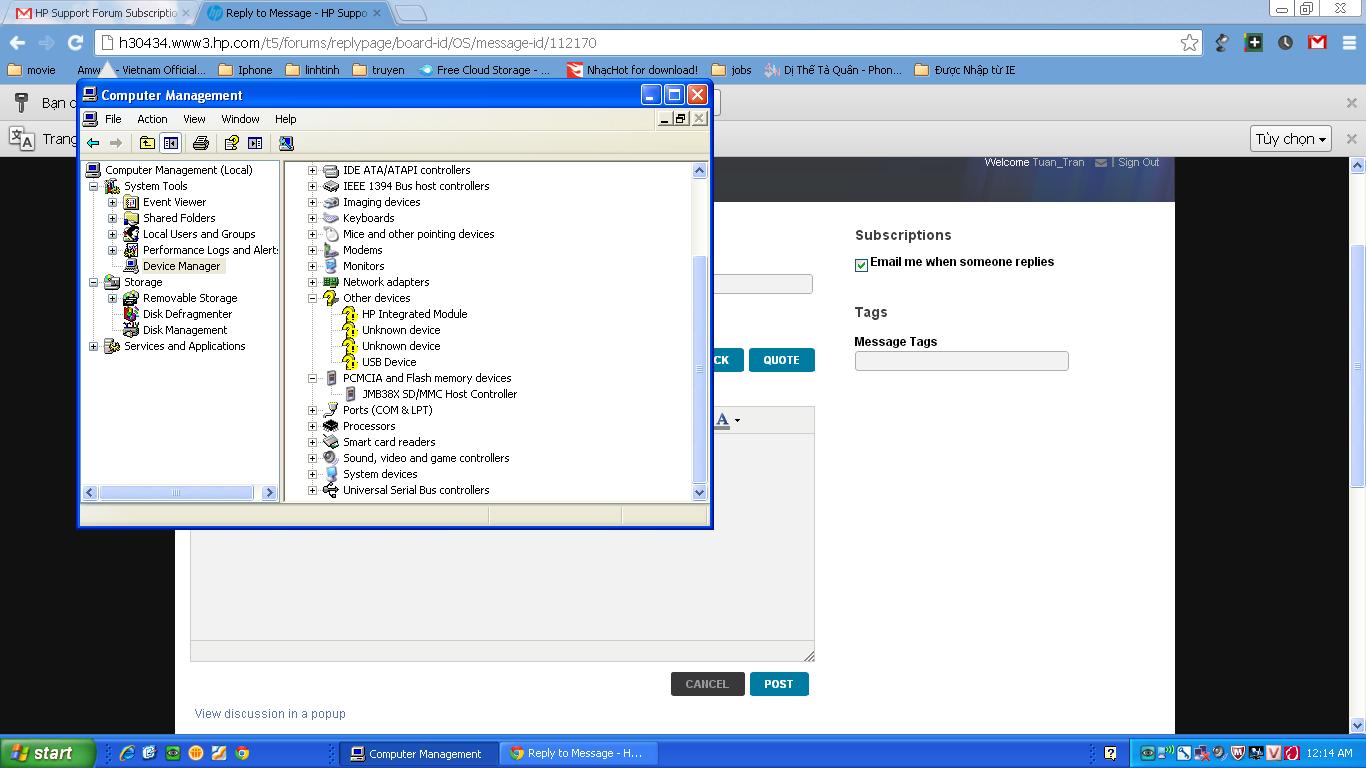Click the Chrome back navigation arrow
Image resolution: width=1366 pixels, height=768 pixels.
pyautogui.click(x=17, y=42)
